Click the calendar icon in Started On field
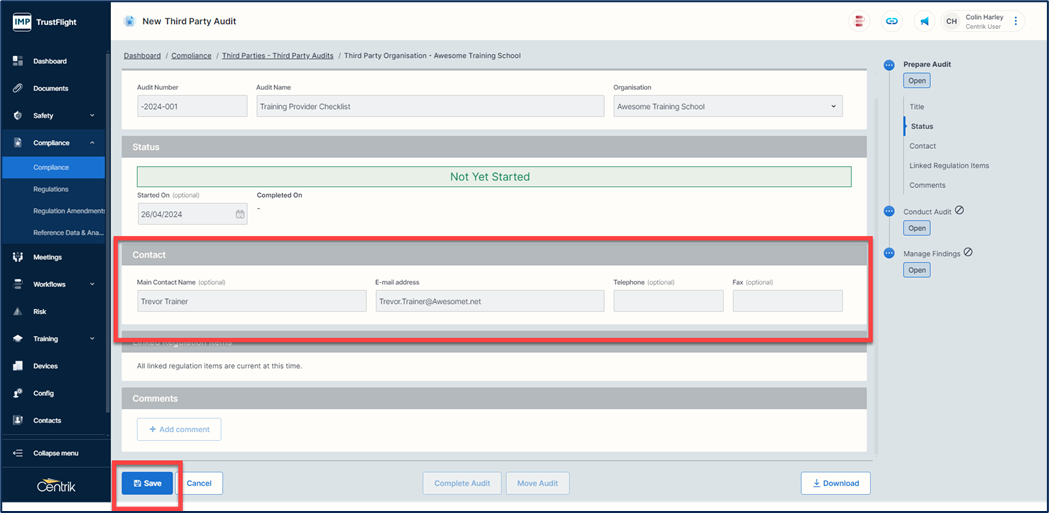 240,214
